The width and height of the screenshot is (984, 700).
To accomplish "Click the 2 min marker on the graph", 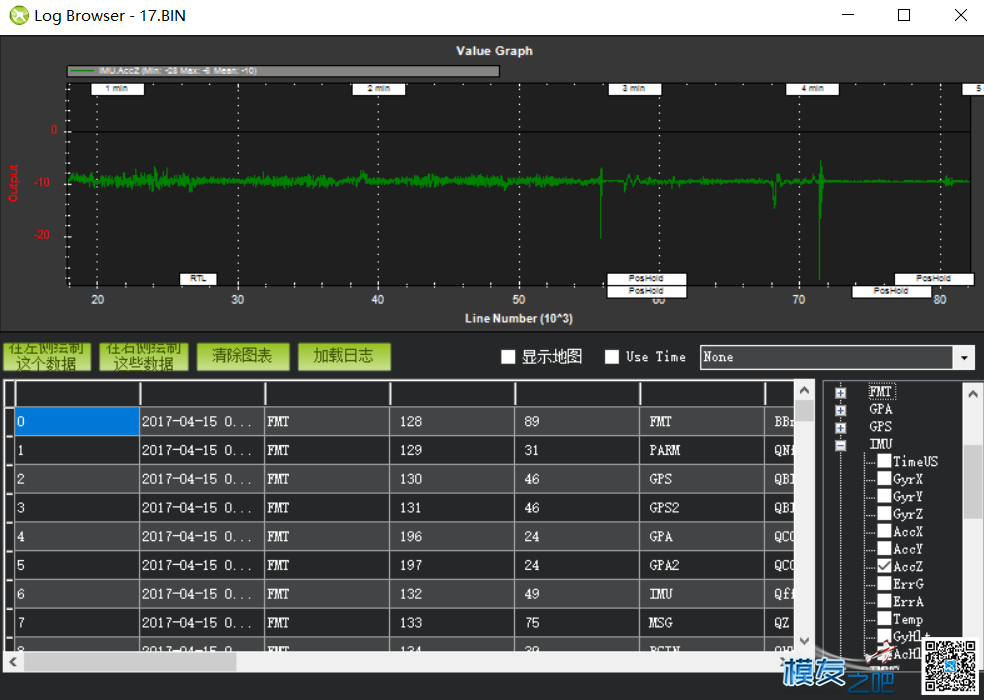I will click(378, 89).
